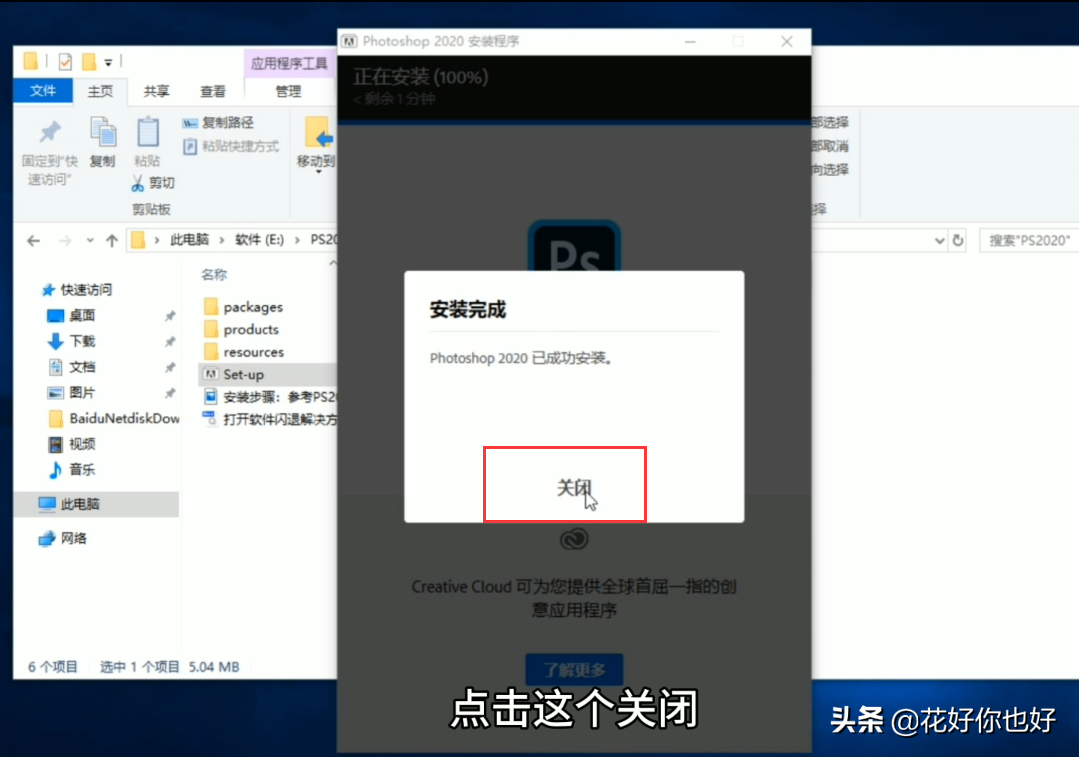
Task: Click pin icon next to 图片
Action: (x=170, y=393)
